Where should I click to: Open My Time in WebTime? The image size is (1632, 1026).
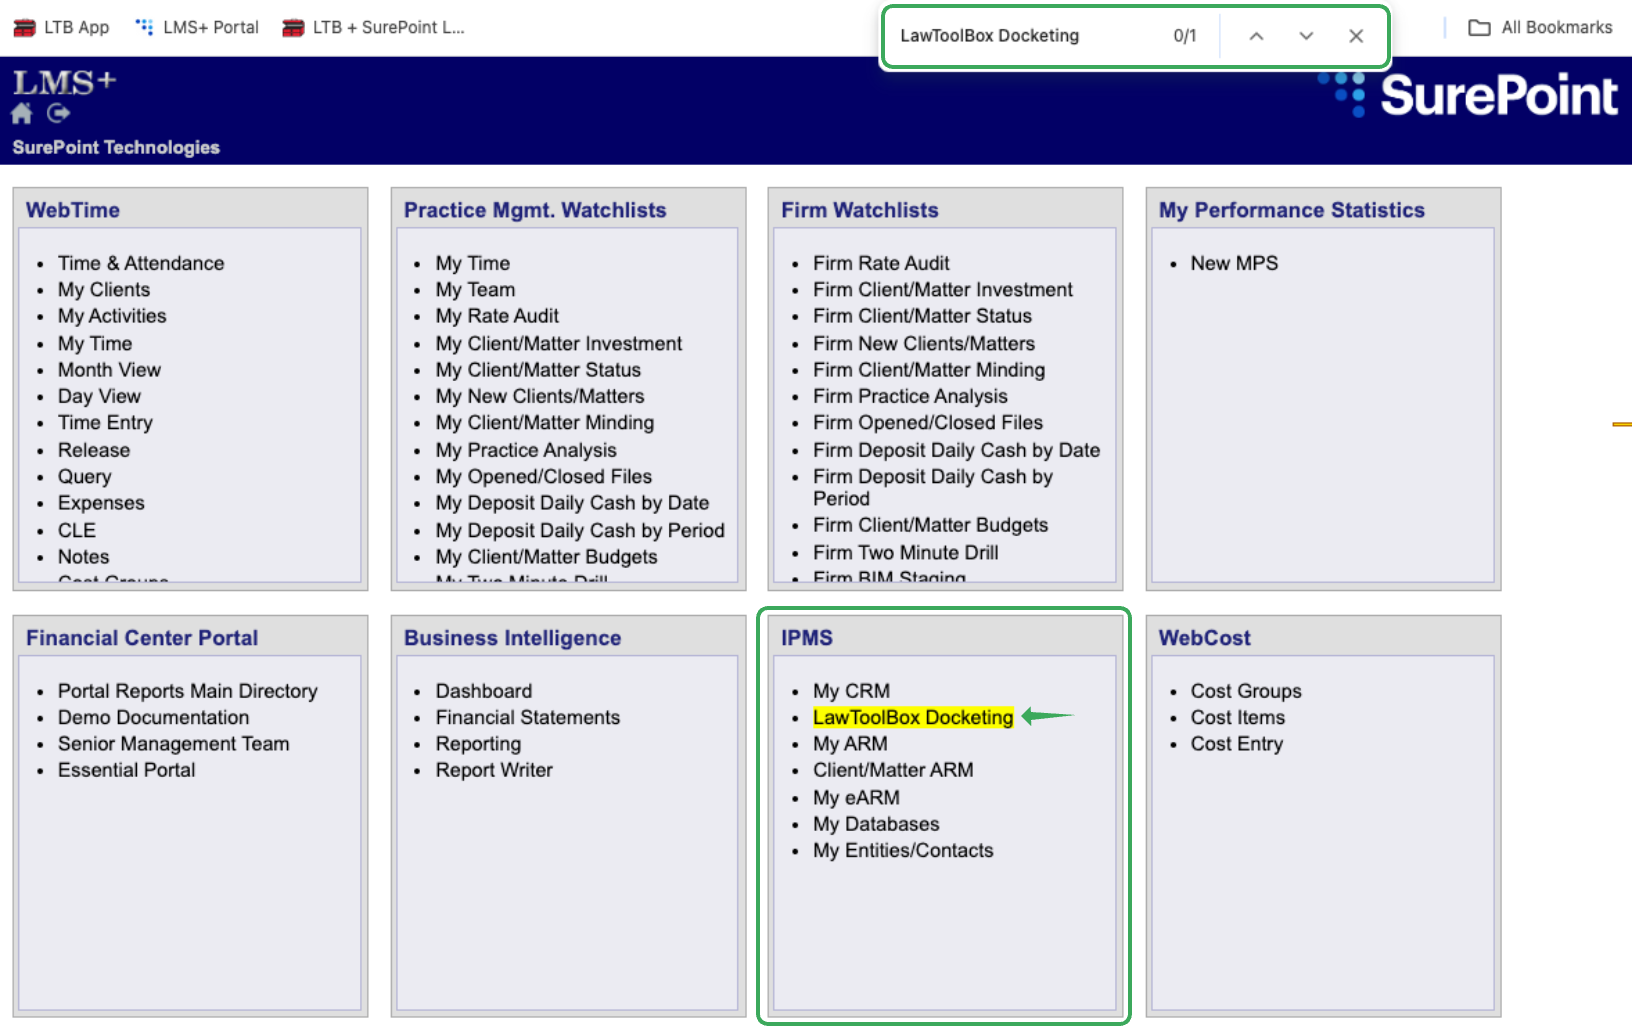point(95,343)
